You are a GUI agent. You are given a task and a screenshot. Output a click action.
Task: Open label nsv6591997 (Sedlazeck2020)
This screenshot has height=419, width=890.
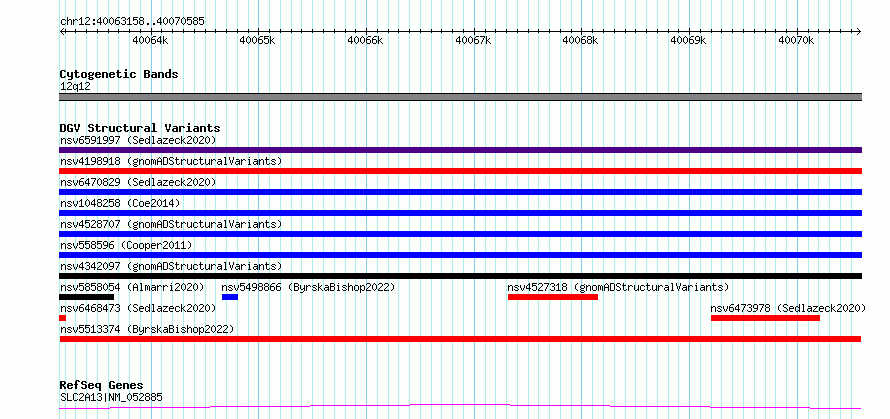pyautogui.click(x=138, y=140)
